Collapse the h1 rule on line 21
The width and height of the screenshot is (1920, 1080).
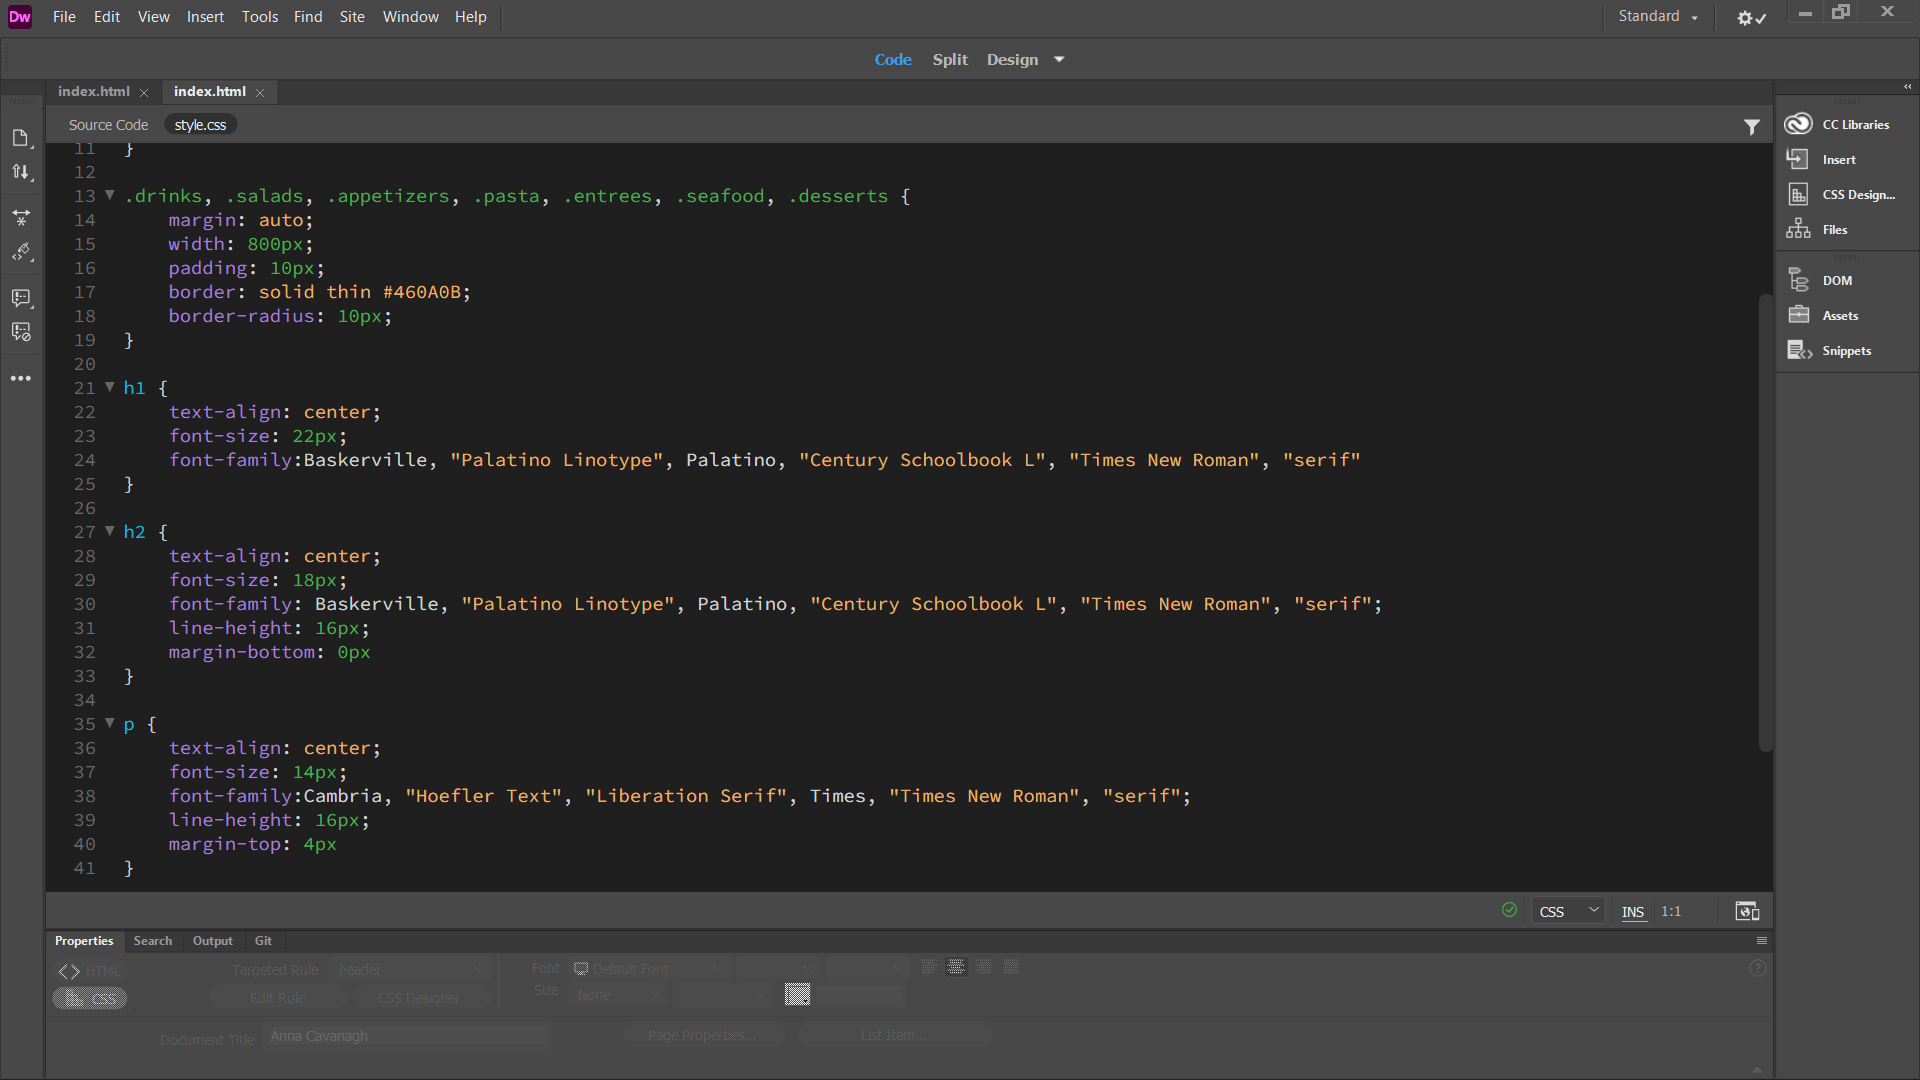110,387
